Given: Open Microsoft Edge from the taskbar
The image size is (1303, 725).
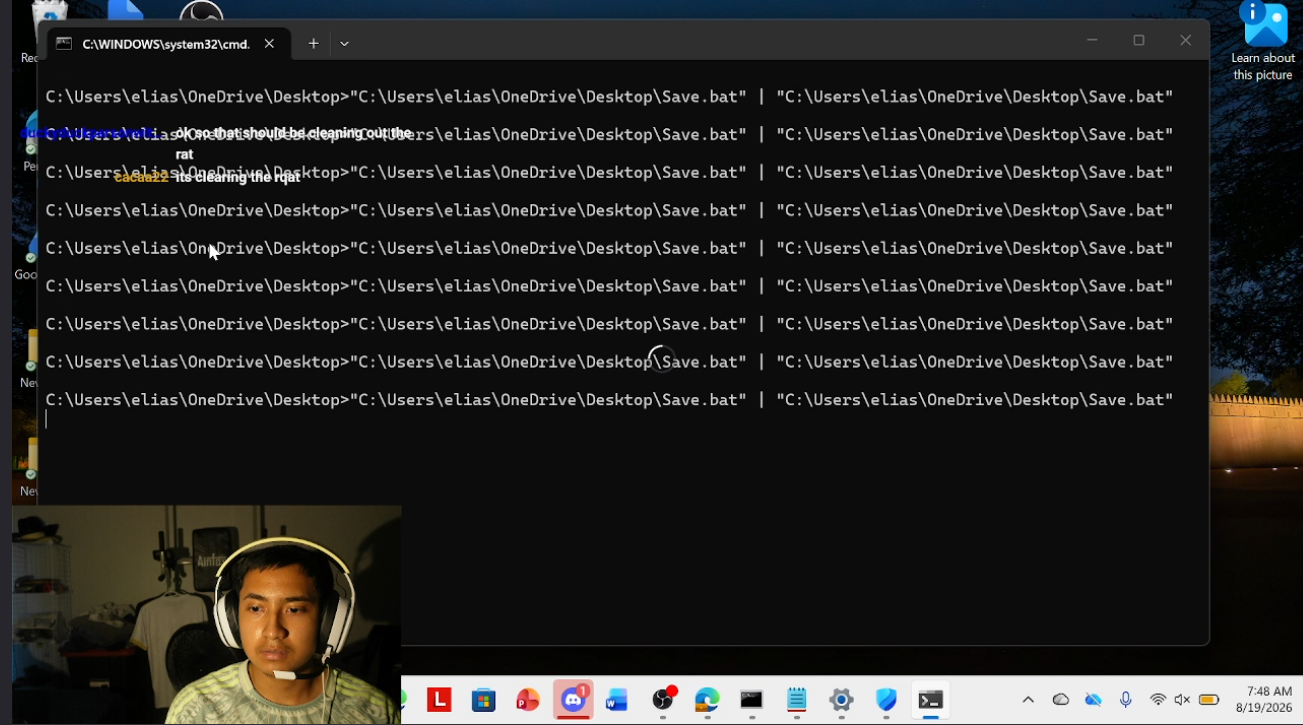Looking at the screenshot, I should [707, 700].
